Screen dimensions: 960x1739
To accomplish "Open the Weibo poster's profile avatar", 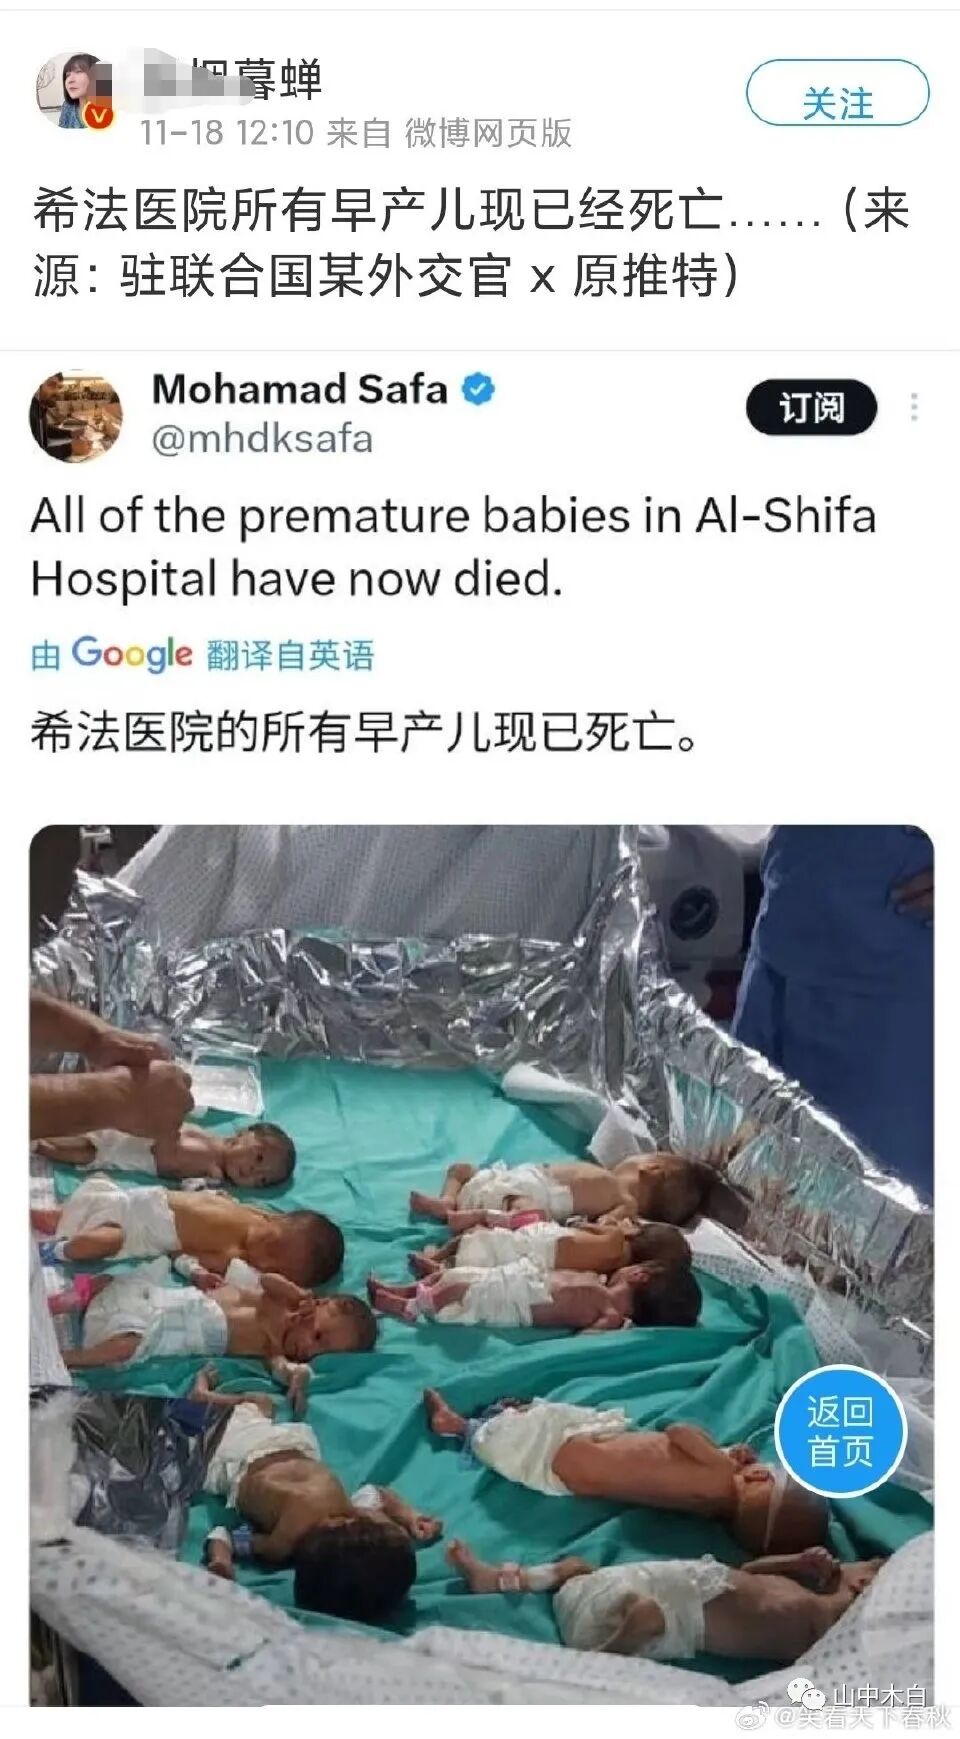I will (72, 91).
